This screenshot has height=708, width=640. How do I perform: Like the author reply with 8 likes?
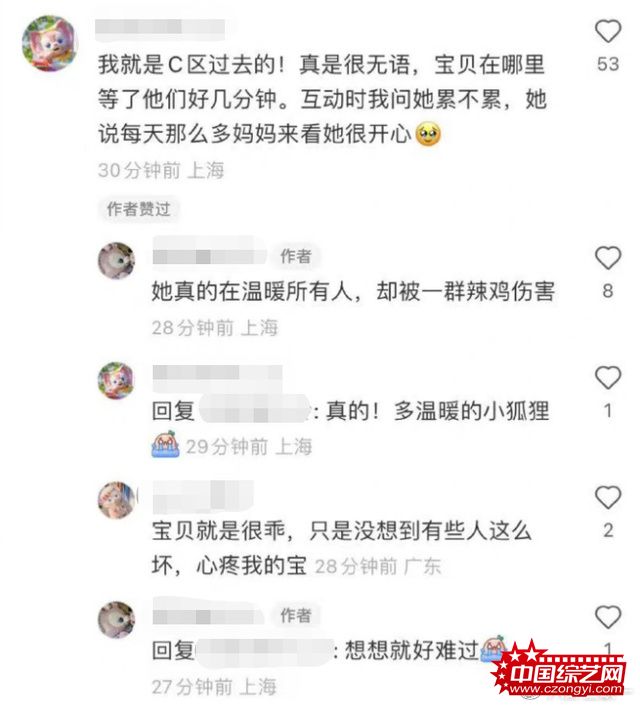pyautogui.click(x=607, y=258)
